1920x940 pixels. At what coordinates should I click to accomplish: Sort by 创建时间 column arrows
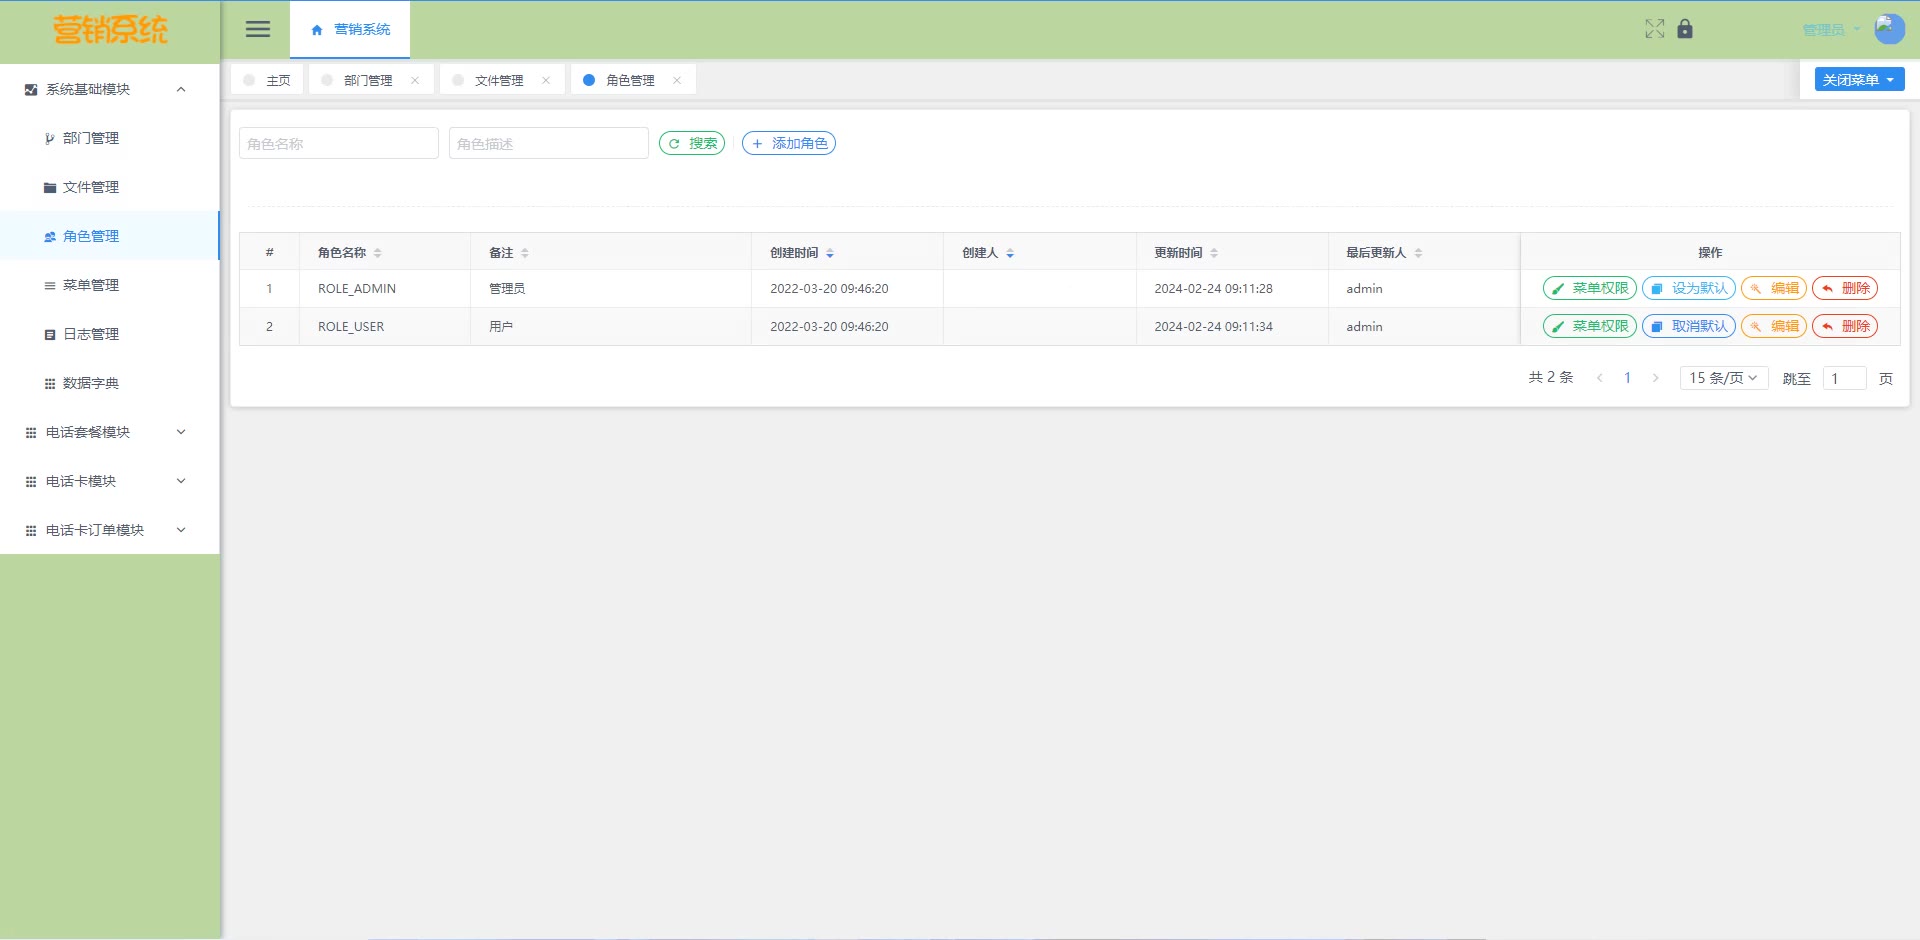830,253
